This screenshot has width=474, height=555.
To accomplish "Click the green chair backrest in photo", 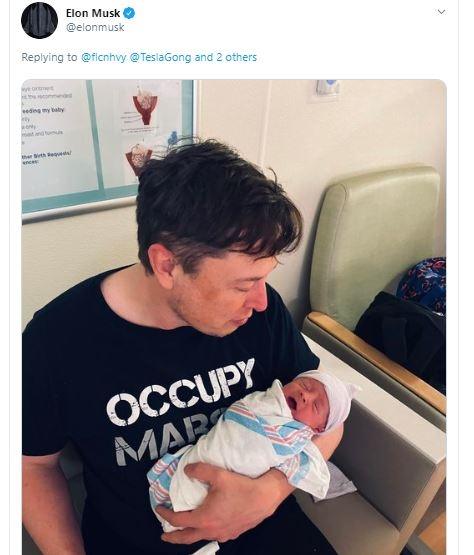I will [375, 244].
